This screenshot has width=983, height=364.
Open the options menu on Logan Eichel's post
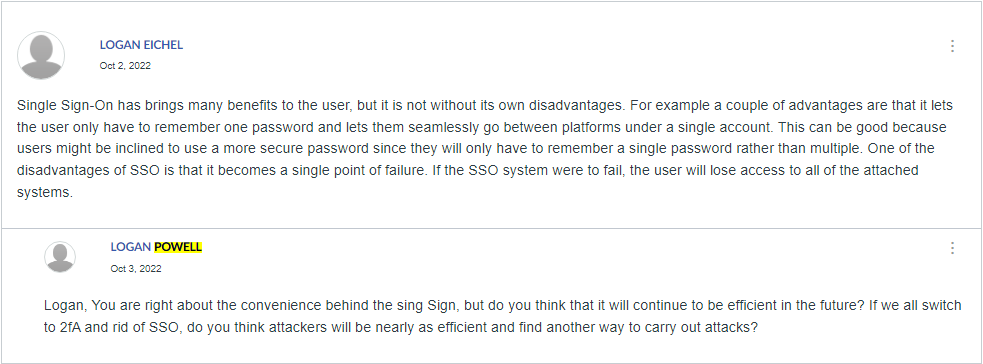(x=952, y=46)
